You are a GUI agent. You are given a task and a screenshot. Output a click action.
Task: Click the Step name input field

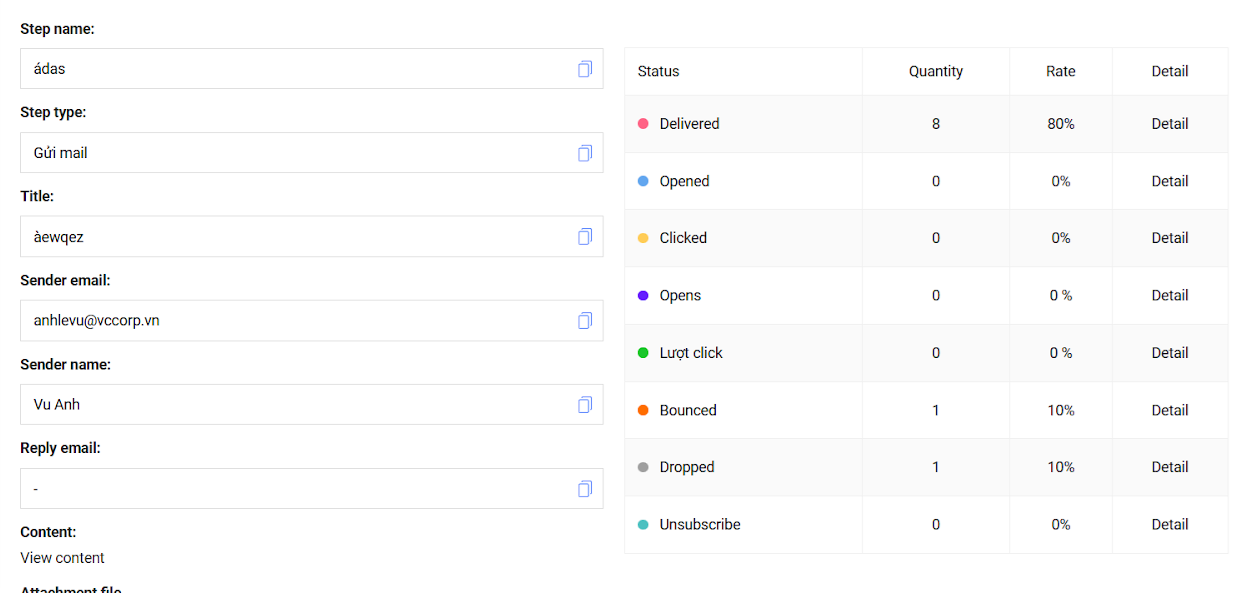(311, 69)
